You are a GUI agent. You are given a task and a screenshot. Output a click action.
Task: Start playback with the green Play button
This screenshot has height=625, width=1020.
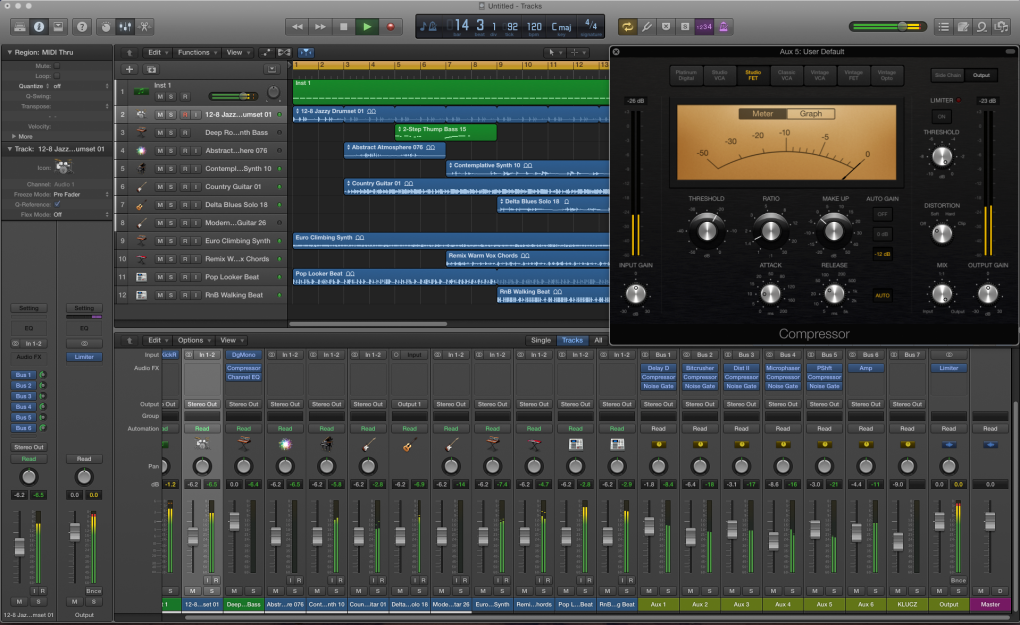pos(367,27)
